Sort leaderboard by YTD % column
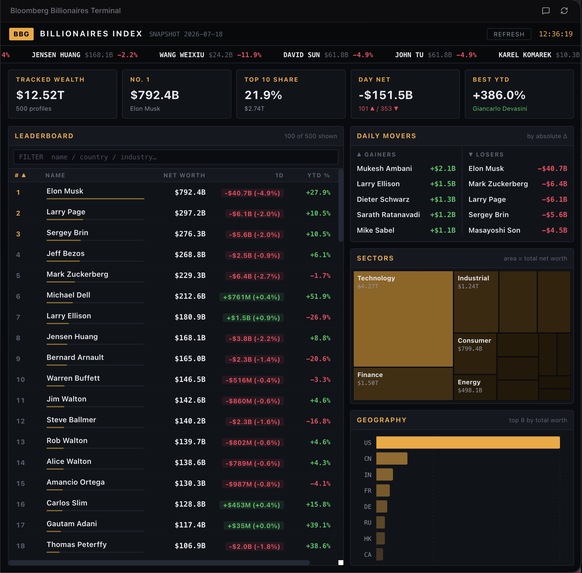582x573 pixels. click(318, 175)
